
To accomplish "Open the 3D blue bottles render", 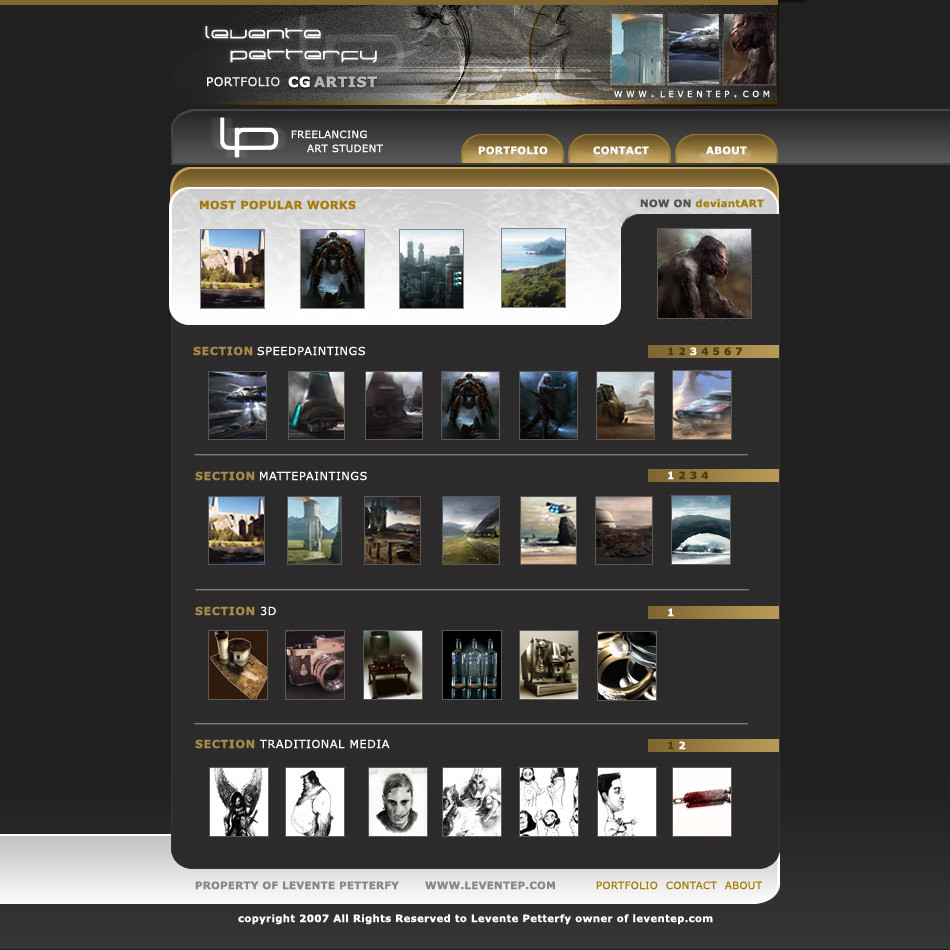I will coord(472,665).
